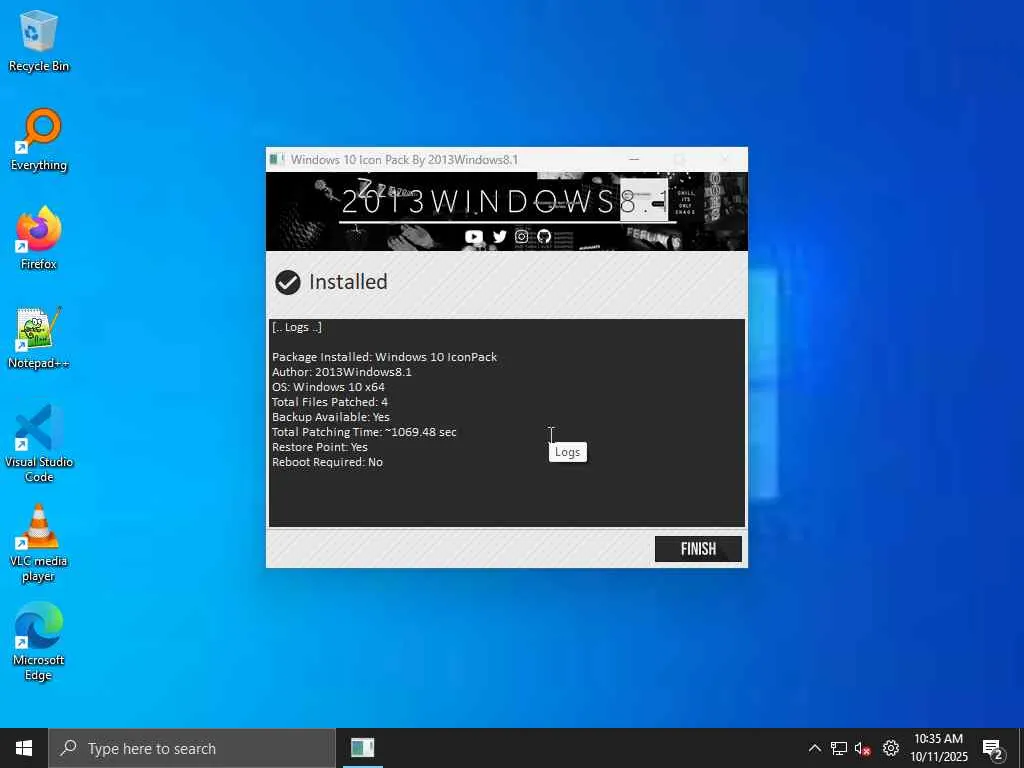The height and width of the screenshot is (768, 1024).
Task: Select the Microsoft Edge desktop shortcut
Action: (x=39, y=642)
